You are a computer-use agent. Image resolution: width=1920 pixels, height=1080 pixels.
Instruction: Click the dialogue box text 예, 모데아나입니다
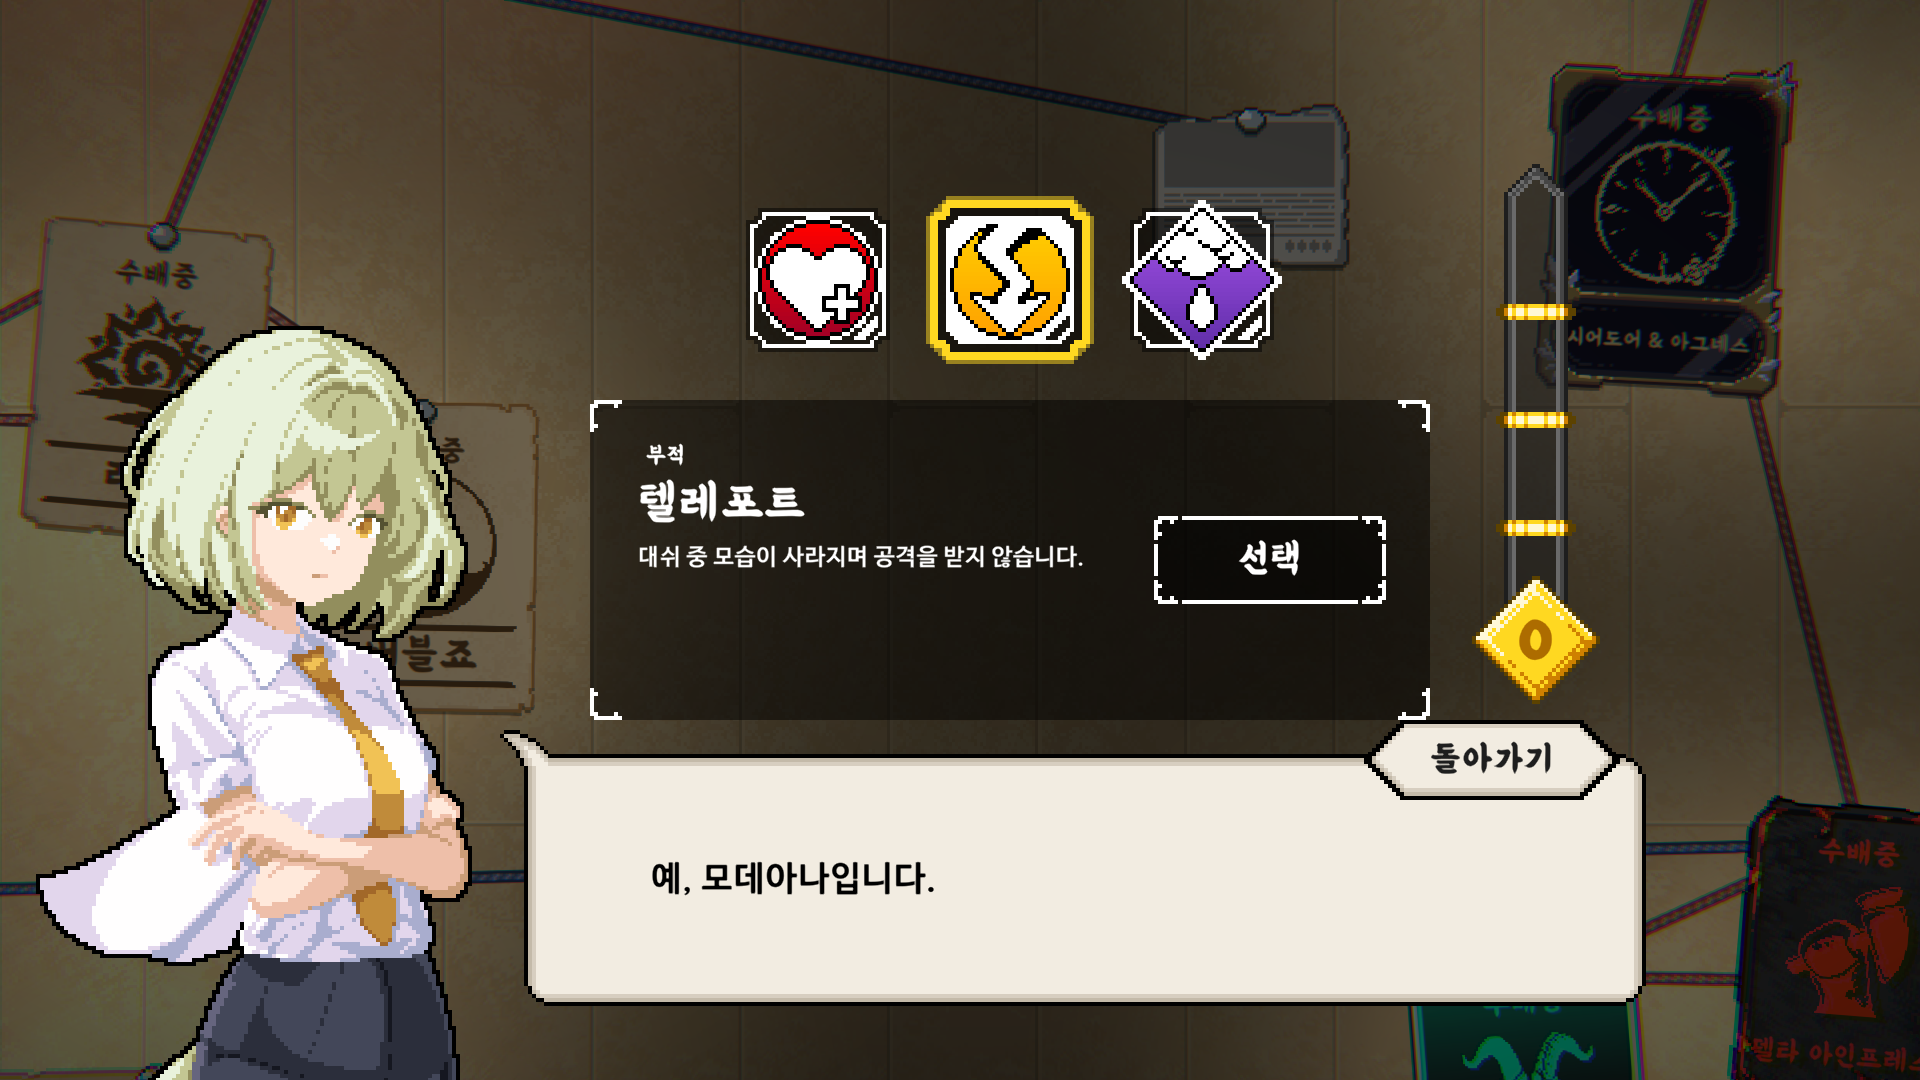coord(792,879)
